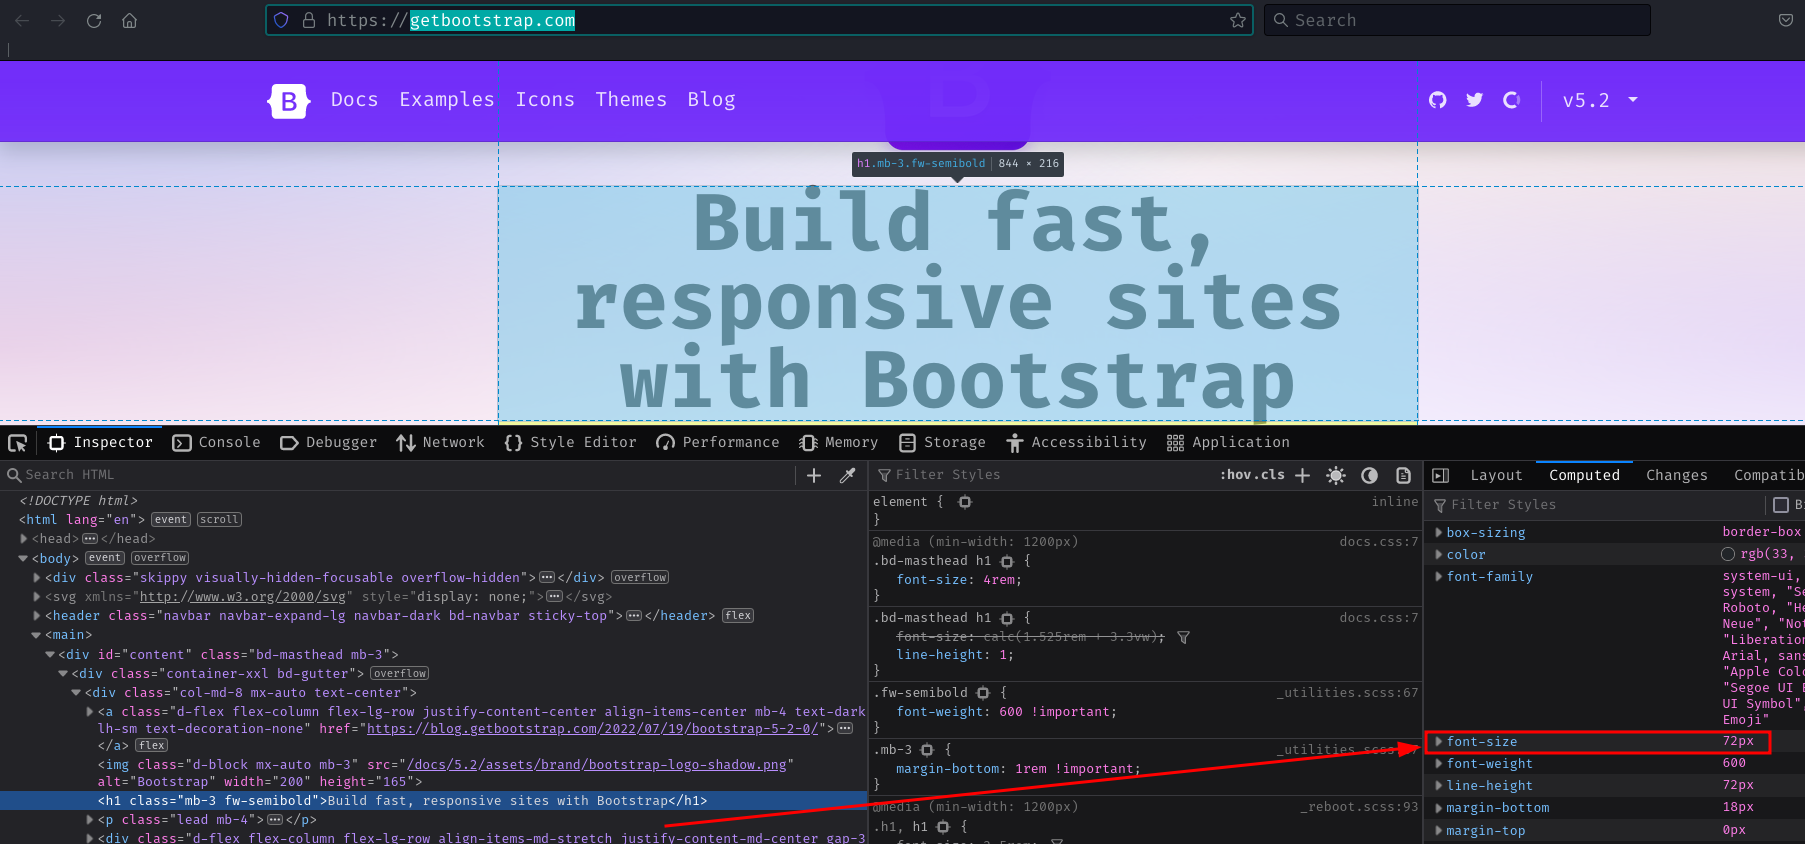Viewport: 1805px width, 844px height.
Task: Switch to the Console tab
Action: pos(216,443)
